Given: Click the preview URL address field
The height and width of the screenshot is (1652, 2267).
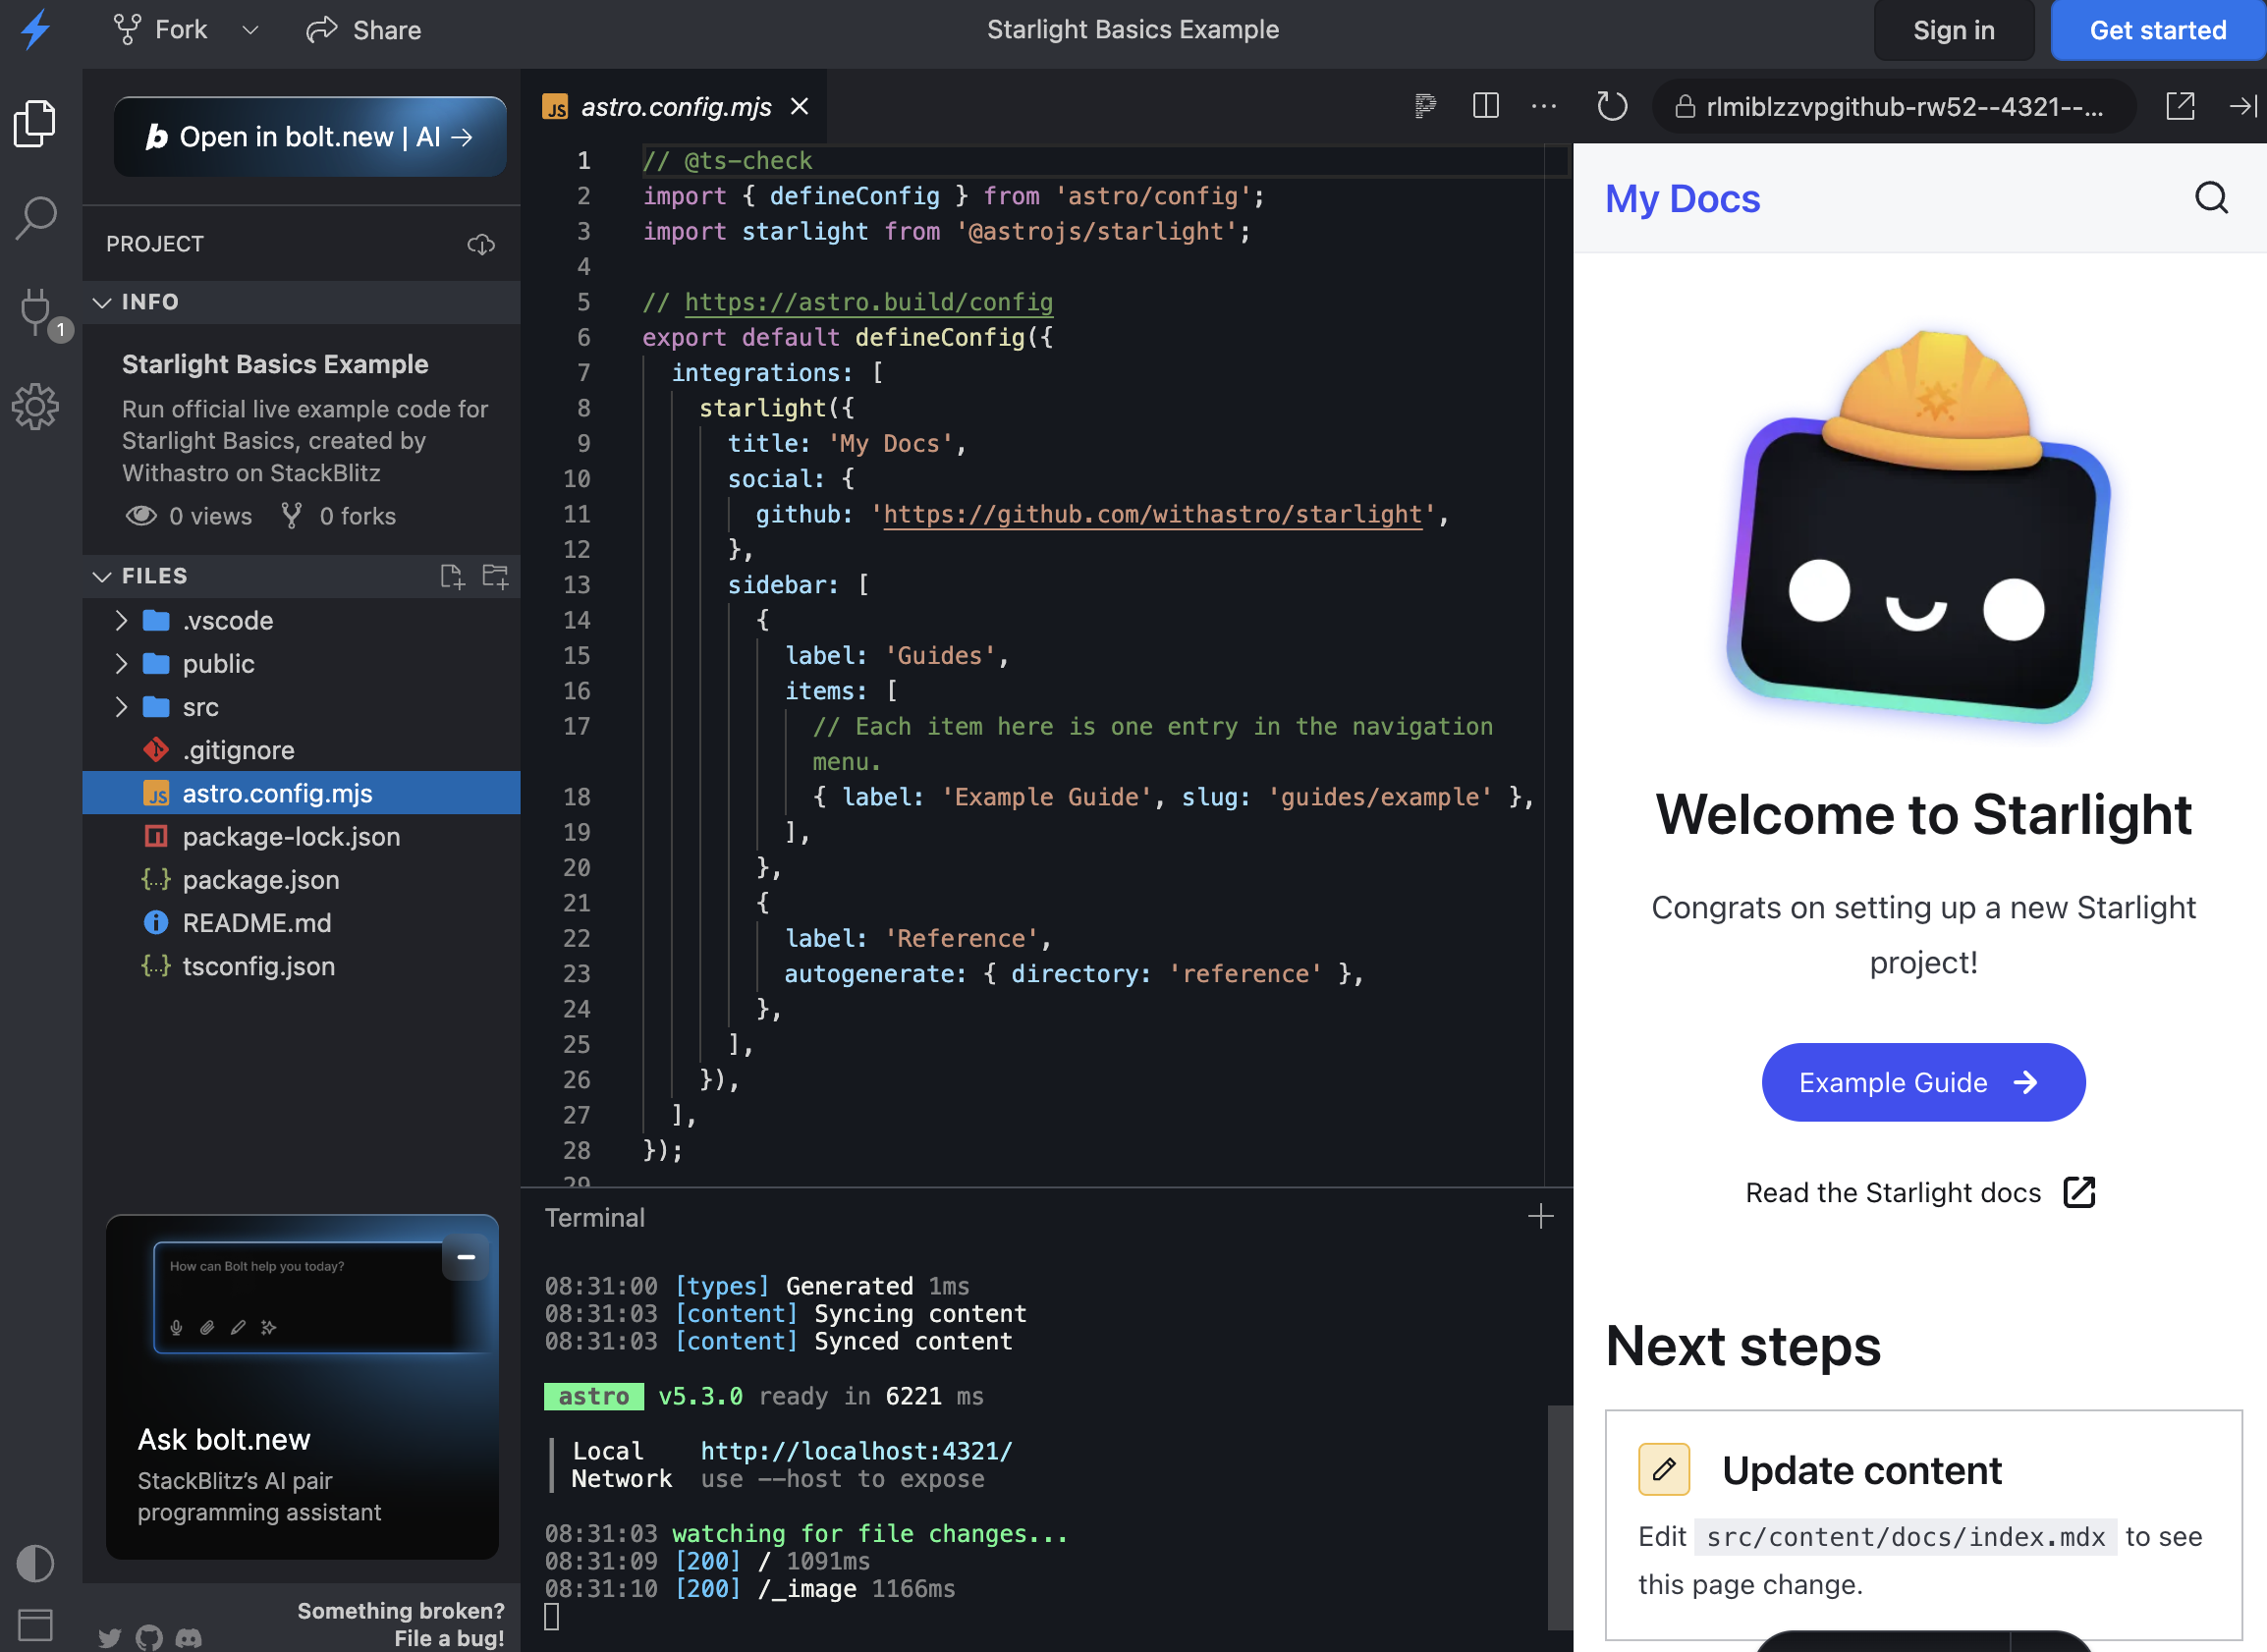Looking at the screenshot, I should pyautogui.click(x=1893, y=106).
